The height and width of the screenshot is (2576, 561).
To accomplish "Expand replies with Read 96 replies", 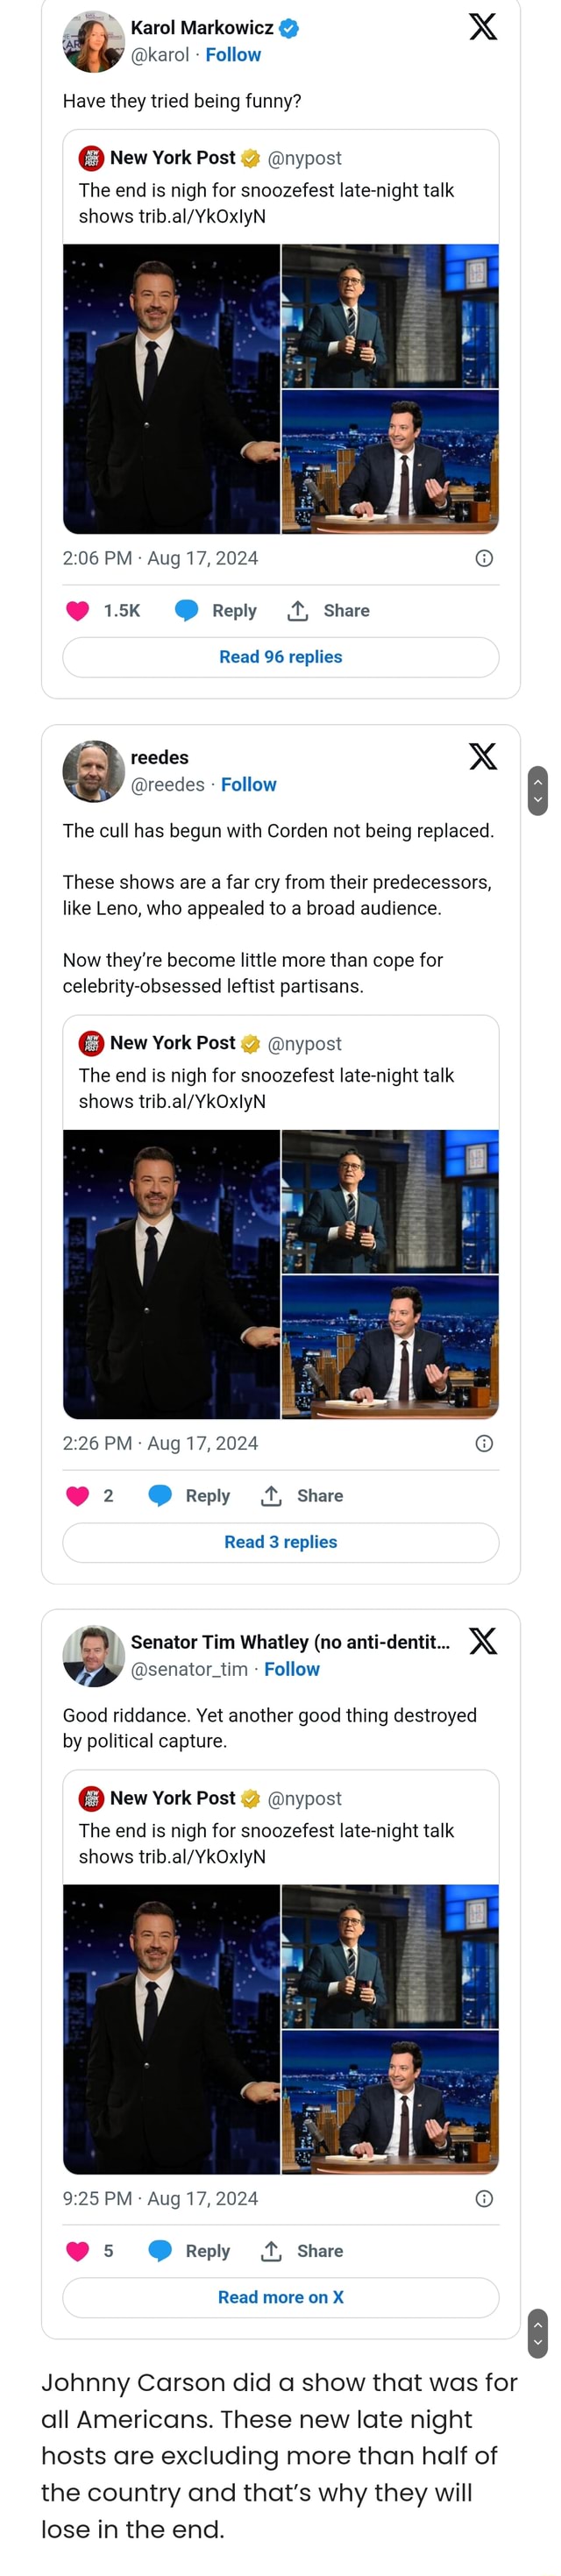I will click(x=280, y=657).
